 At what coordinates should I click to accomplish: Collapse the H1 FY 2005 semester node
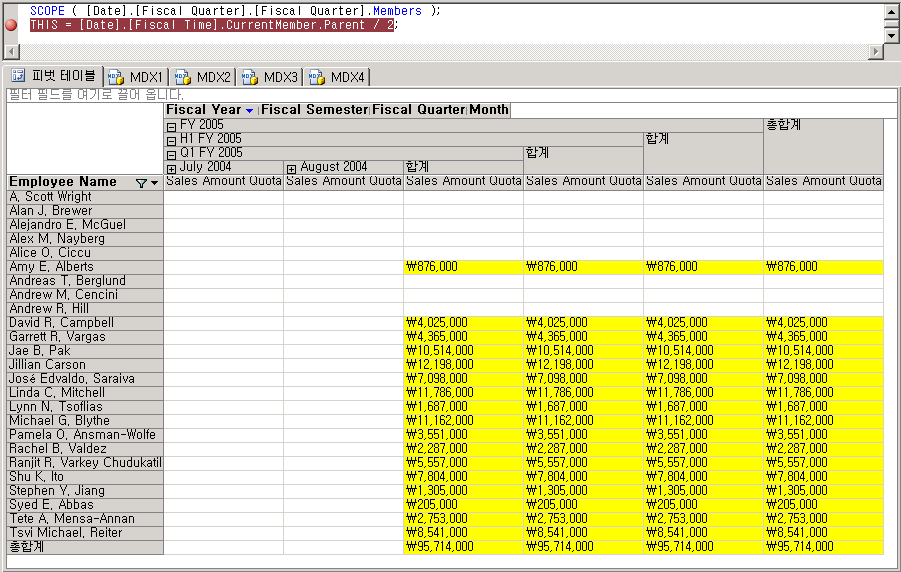coord(171,140)
